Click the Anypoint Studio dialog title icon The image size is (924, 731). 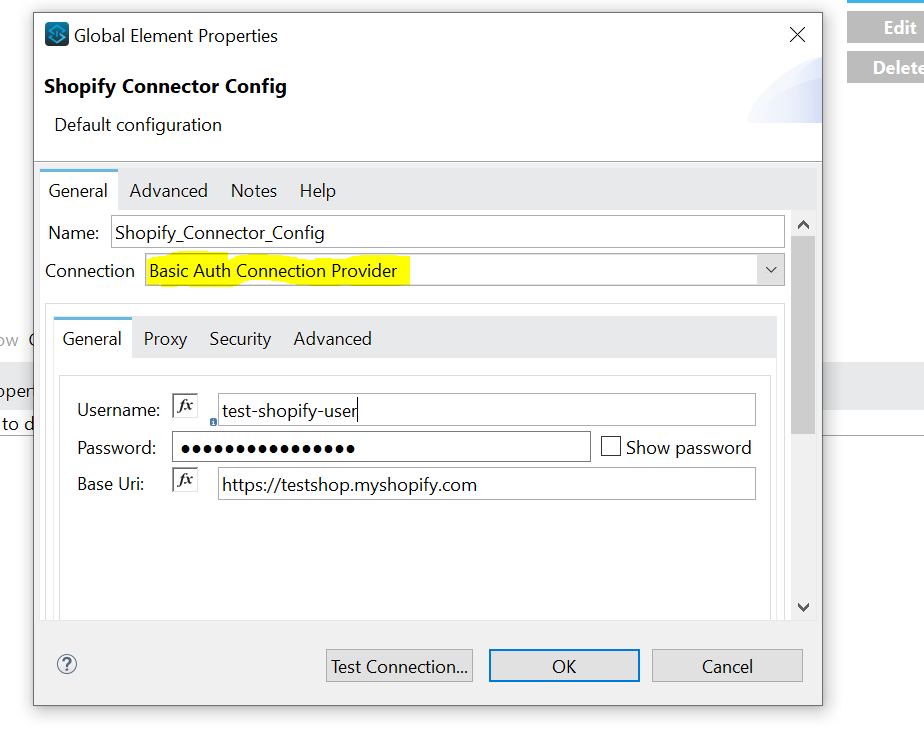57,34
